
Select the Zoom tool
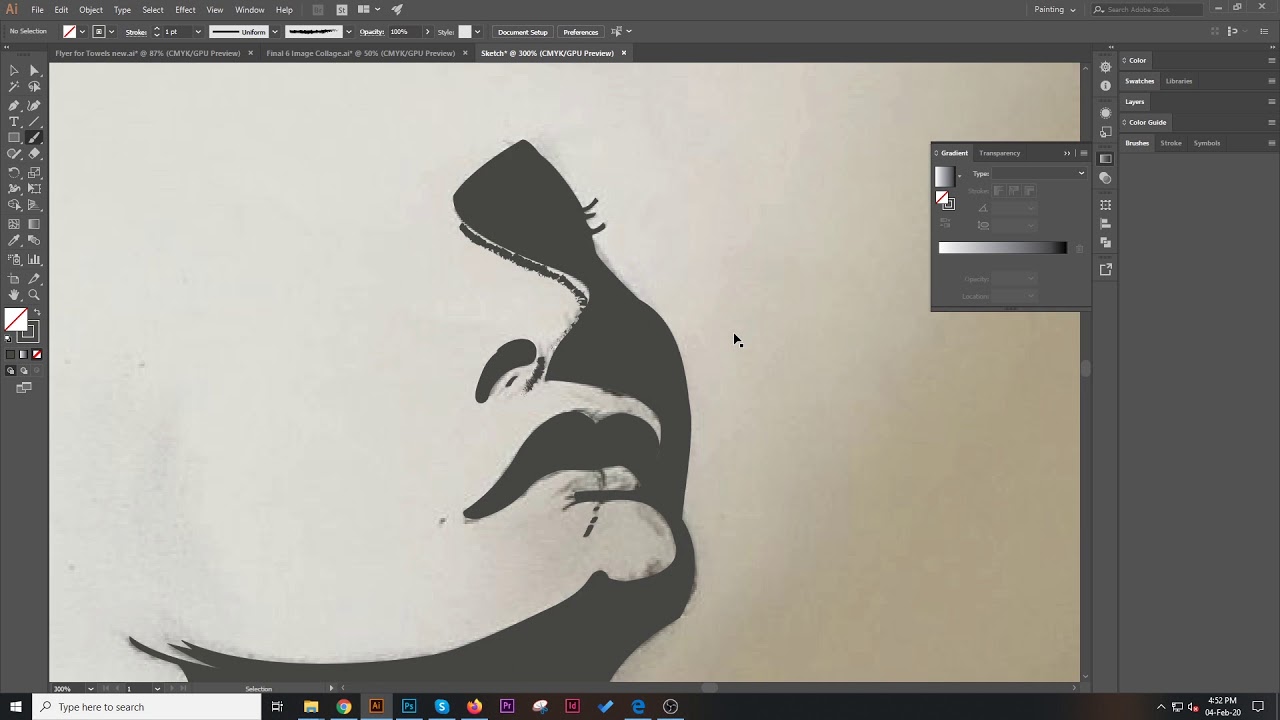34,295
